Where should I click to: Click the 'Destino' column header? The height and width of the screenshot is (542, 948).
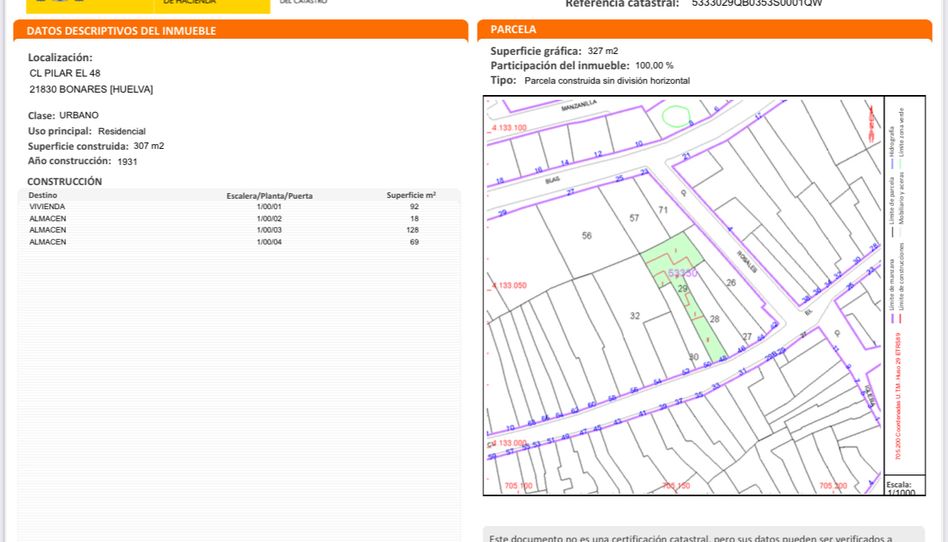click(43, 195)
